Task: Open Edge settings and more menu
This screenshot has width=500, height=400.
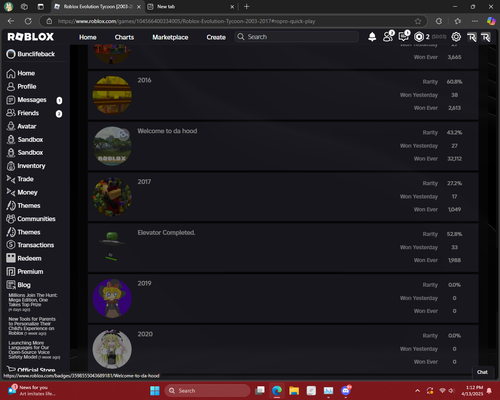Action: pos(475,21)
